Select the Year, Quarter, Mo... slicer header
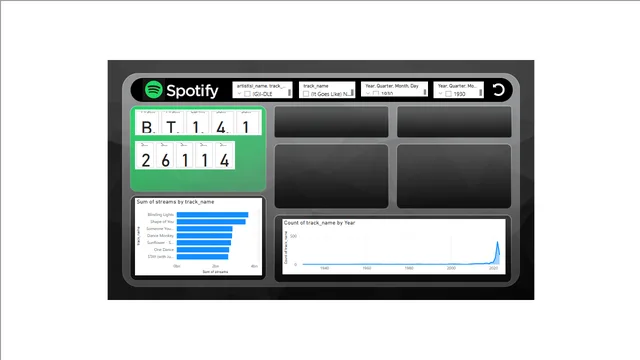 [x=457, y=86]
